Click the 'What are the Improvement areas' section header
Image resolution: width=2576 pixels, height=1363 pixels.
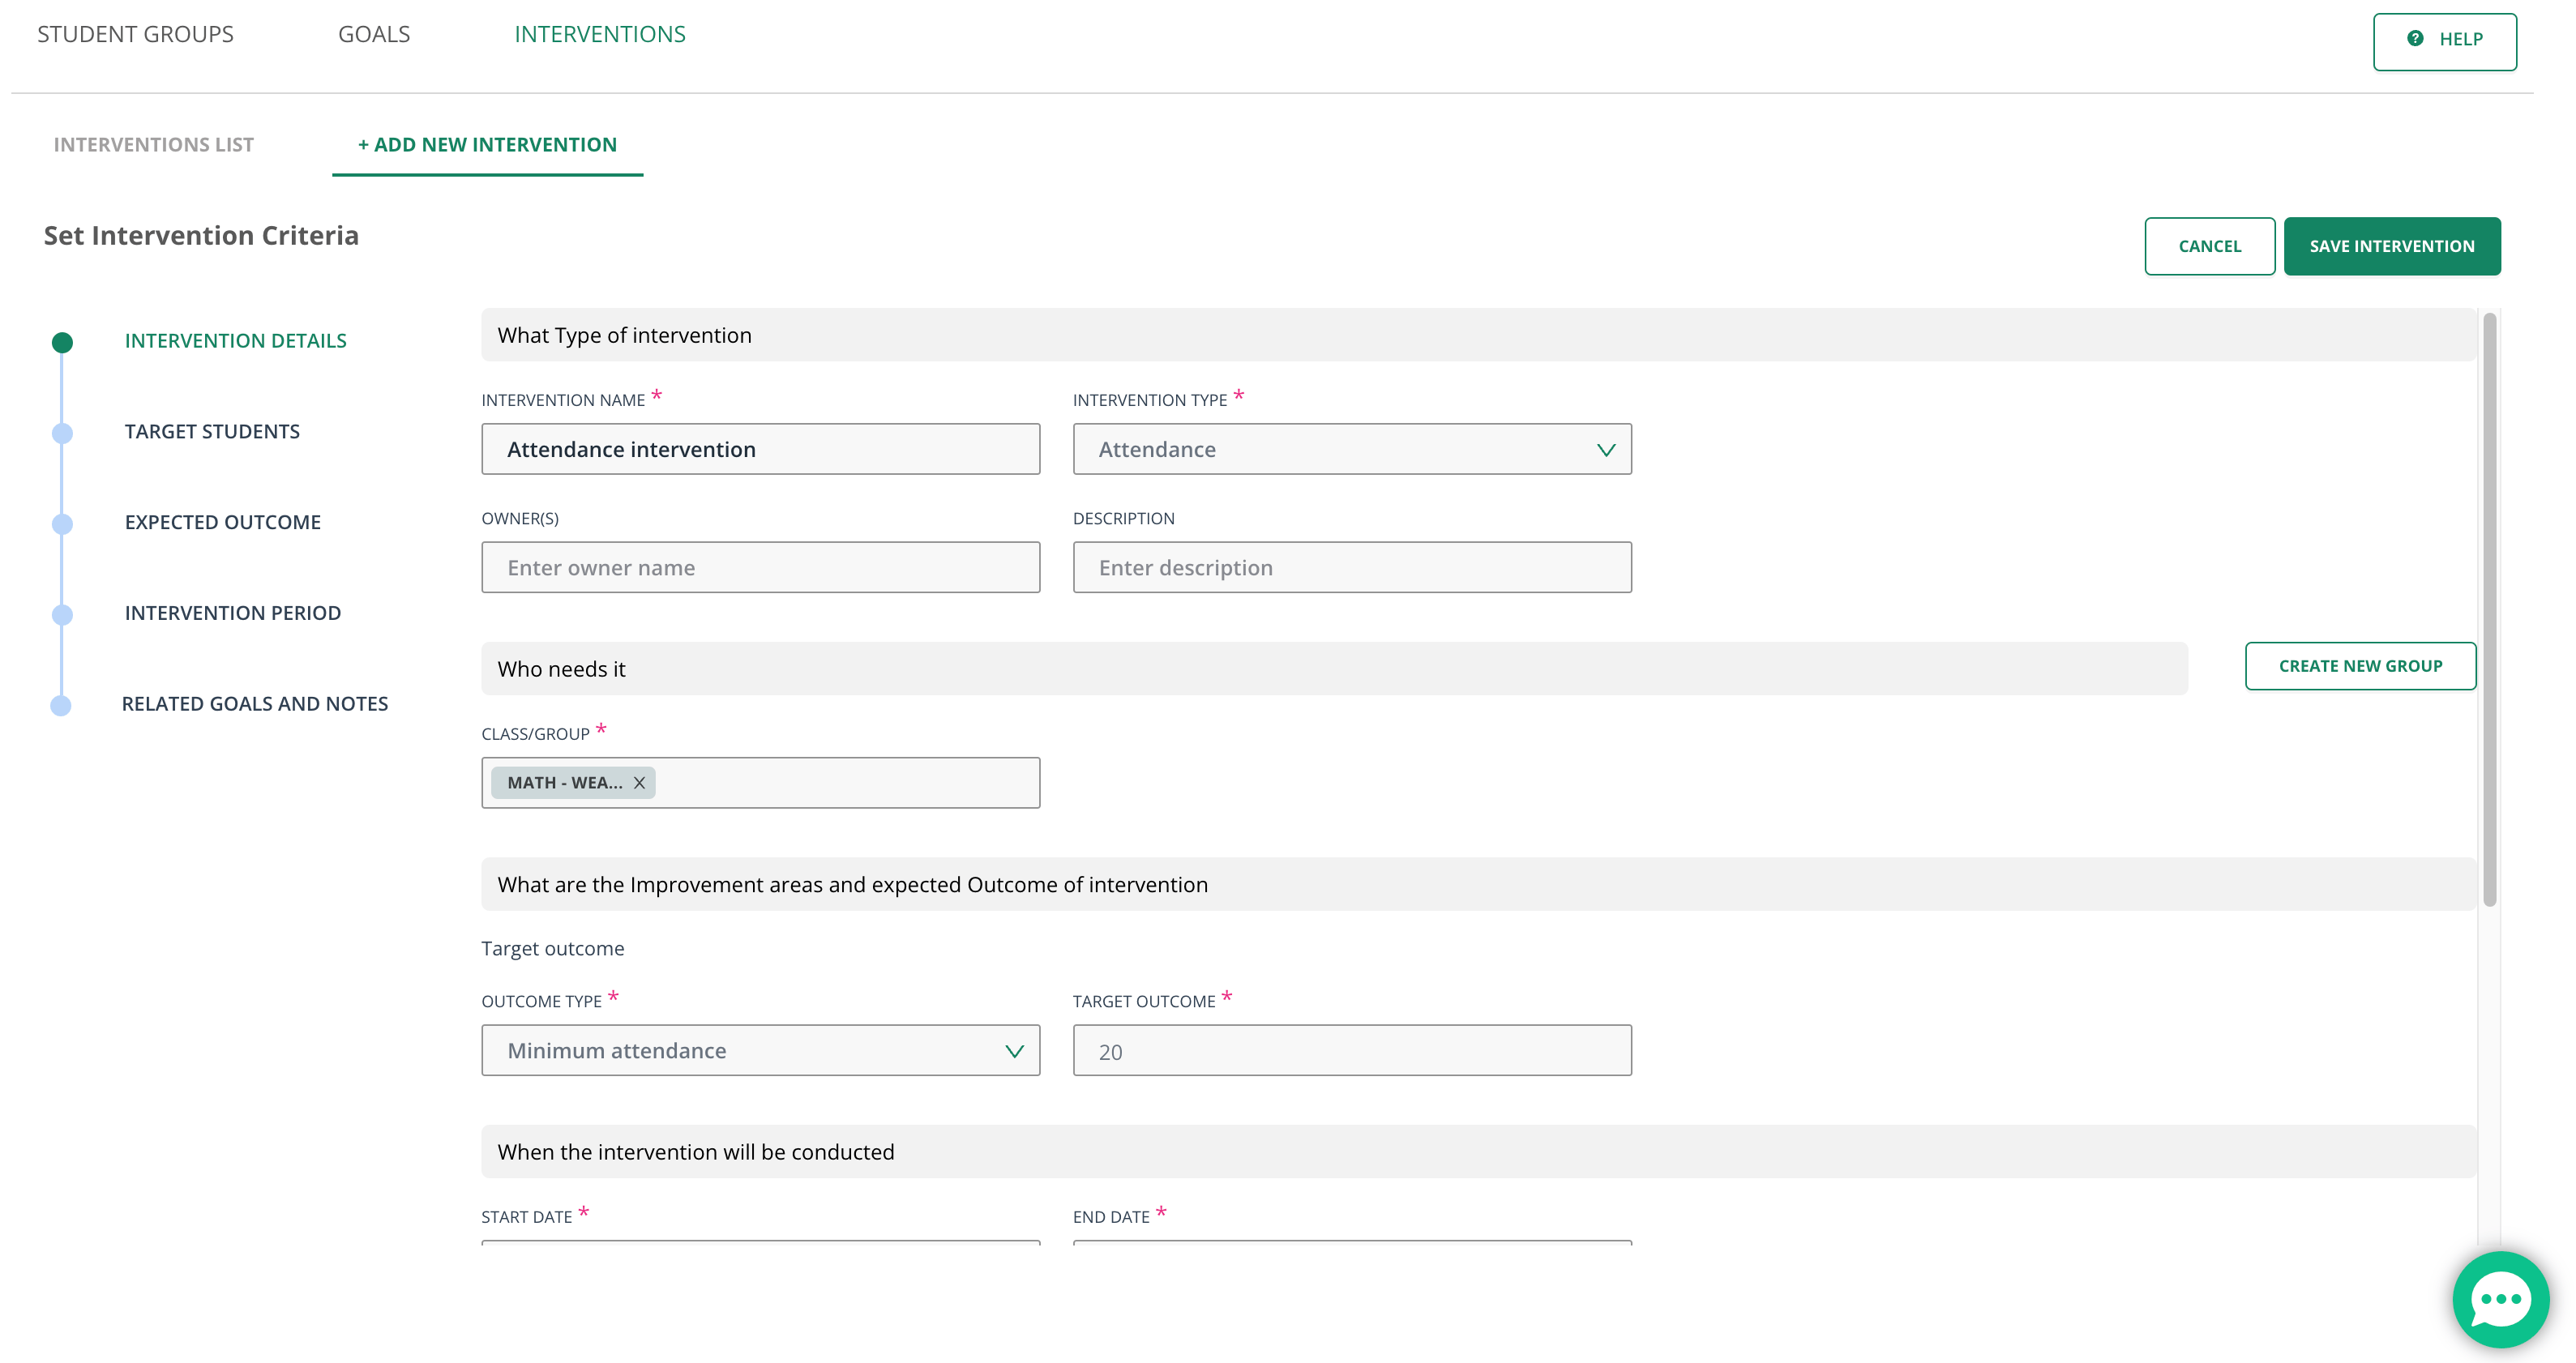pos(1478,884)
